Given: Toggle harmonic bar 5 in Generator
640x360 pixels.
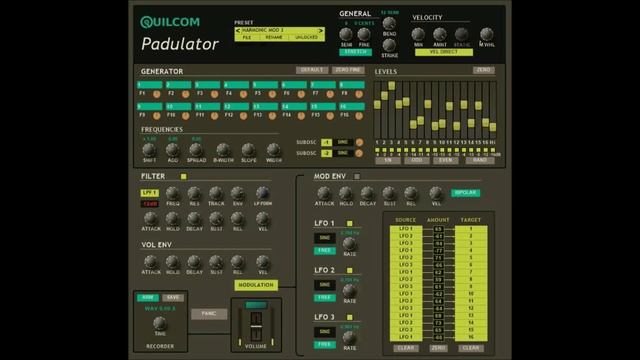Looking at the screenshot, I should click(265, 85).
